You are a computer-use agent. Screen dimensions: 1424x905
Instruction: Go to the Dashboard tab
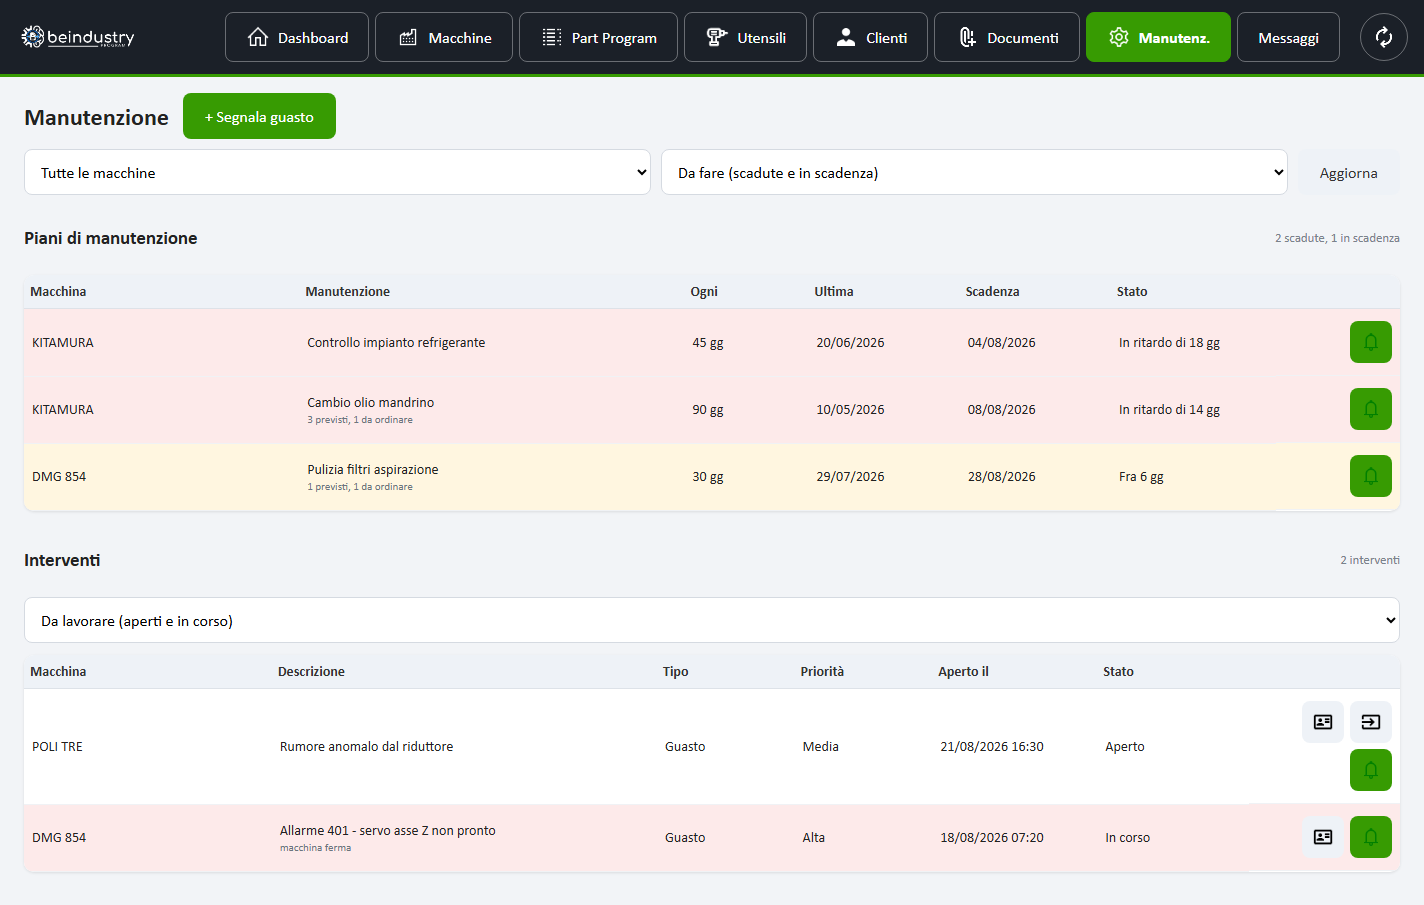pyautogui.click(x=297, y=37)
